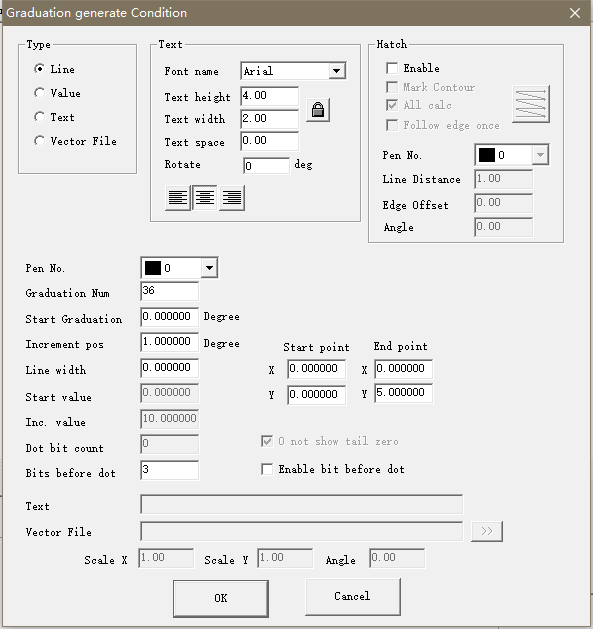Click the Scale X input field
This screenshot has width=593, height=629.
tap(166, 558)
